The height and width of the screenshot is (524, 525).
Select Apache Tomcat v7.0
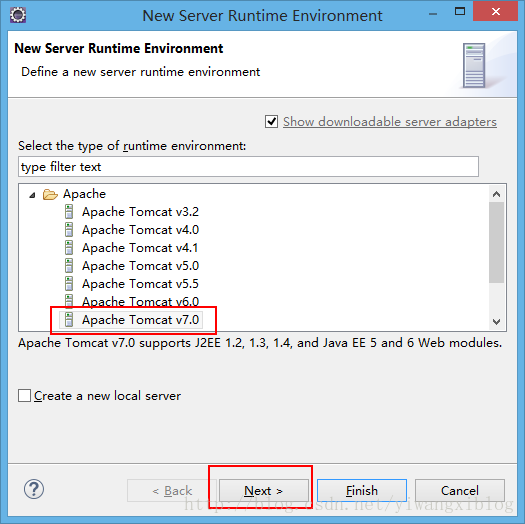[140, 320]
